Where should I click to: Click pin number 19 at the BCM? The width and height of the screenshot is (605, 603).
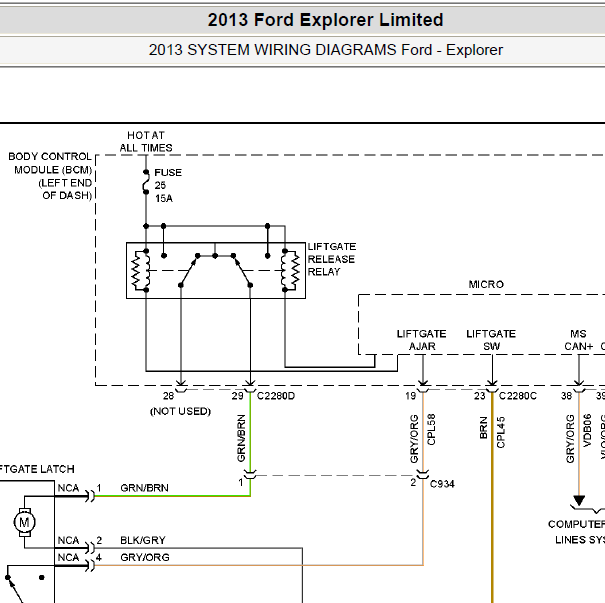pyautogui.click(x=411, y=396)
